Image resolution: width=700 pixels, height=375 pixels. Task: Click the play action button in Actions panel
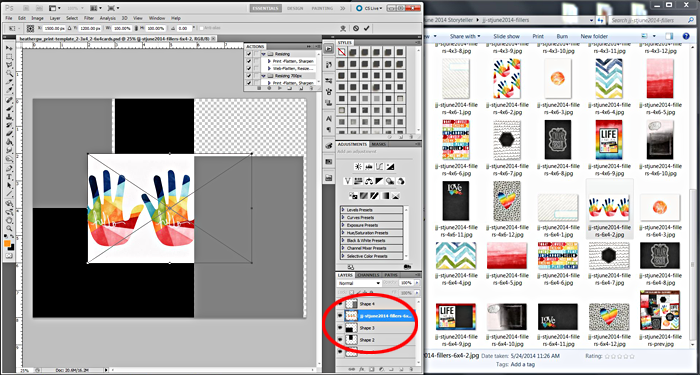coord(279,88)
